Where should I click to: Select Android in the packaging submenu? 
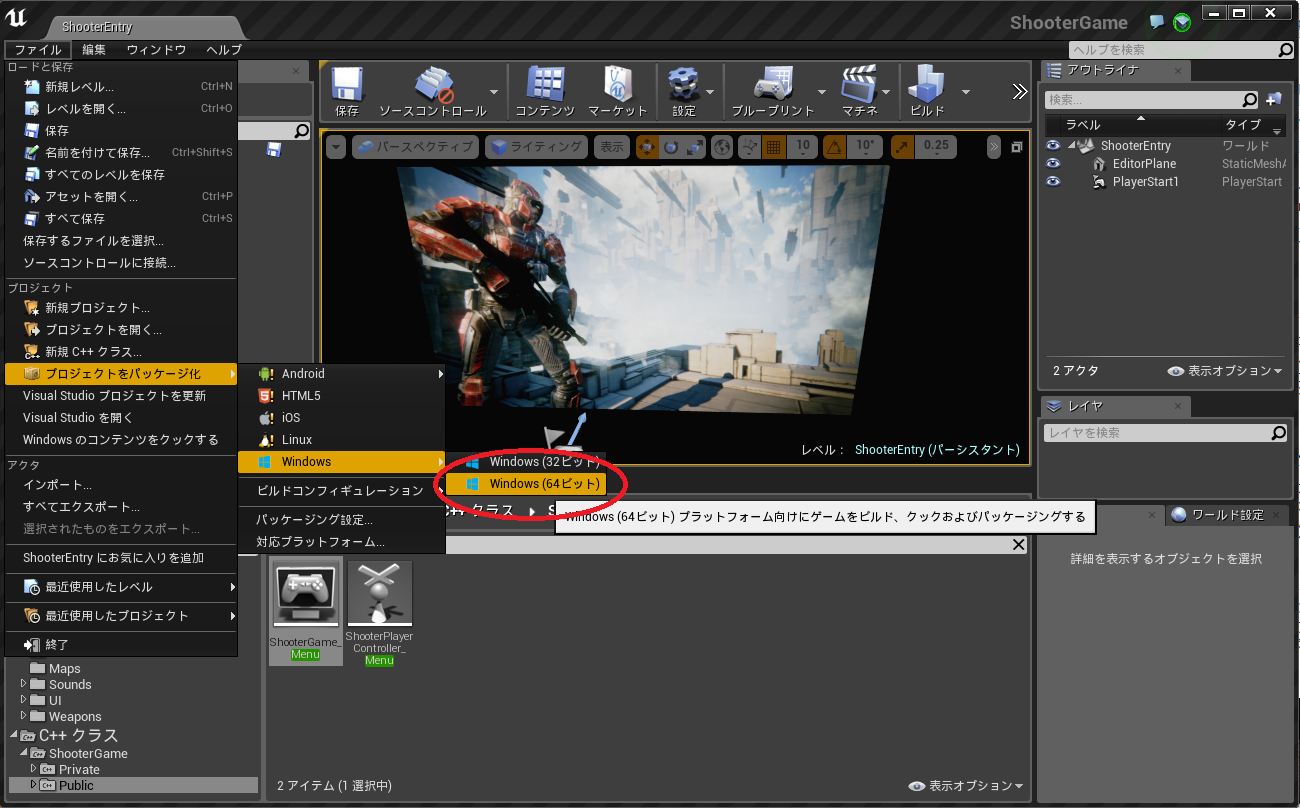pyautogui.click(x=341, y=374)
